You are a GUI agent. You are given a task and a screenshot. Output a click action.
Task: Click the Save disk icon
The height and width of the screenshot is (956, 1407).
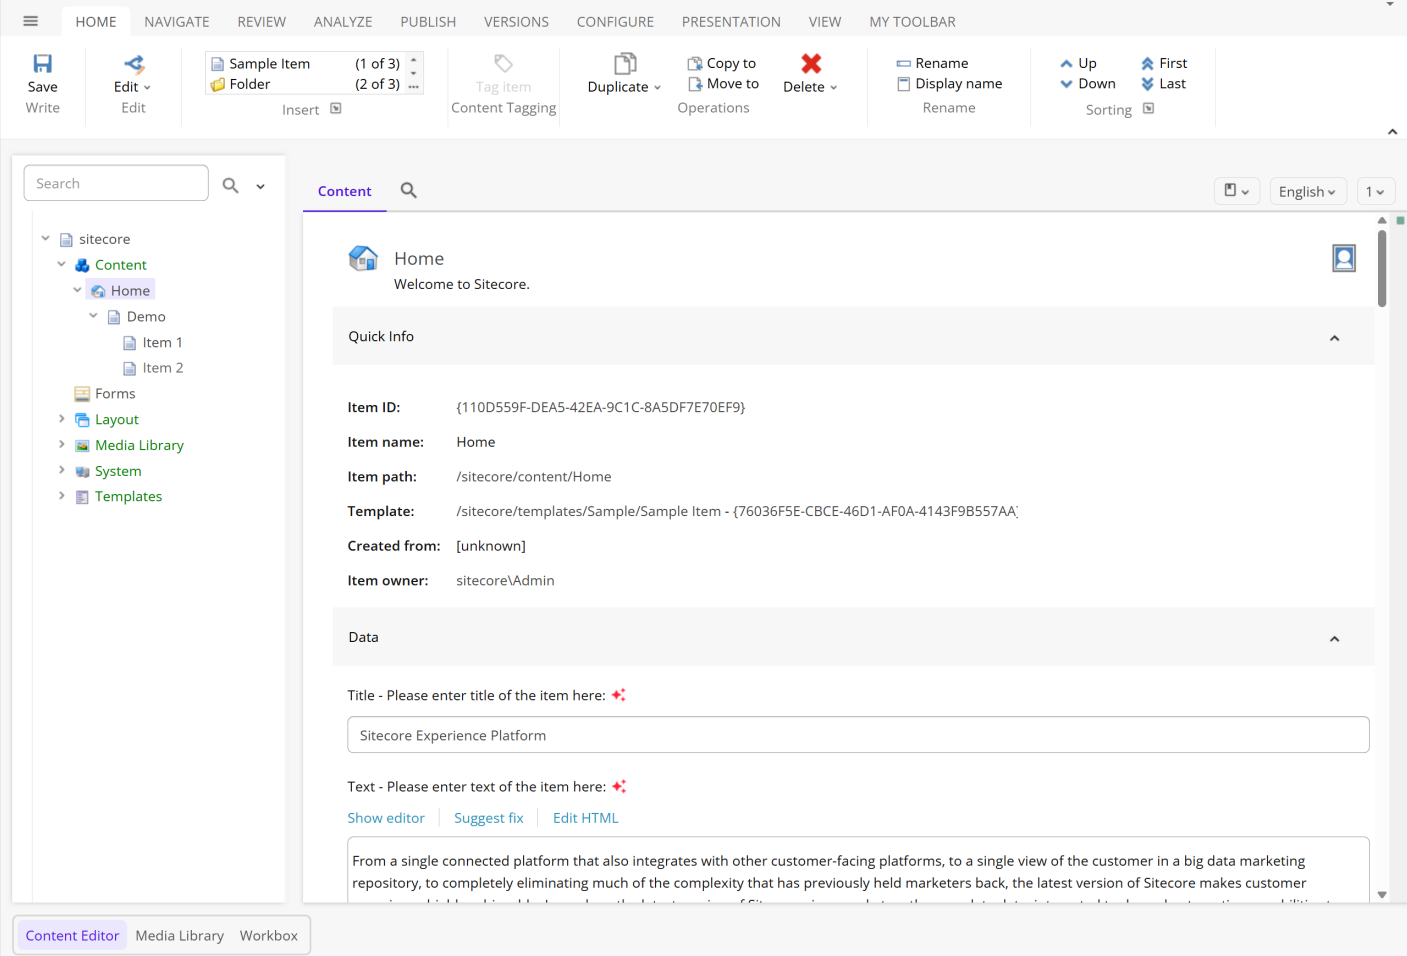42,64
